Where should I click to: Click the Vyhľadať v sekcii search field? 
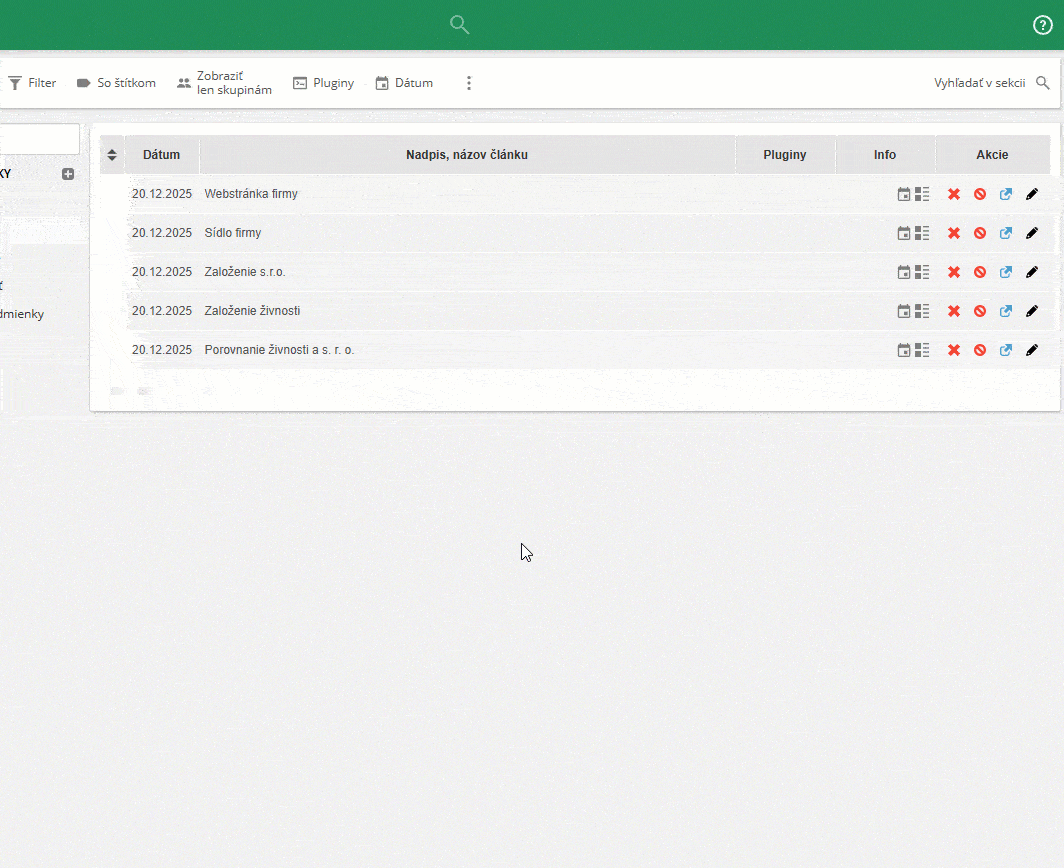pos(980,83)
